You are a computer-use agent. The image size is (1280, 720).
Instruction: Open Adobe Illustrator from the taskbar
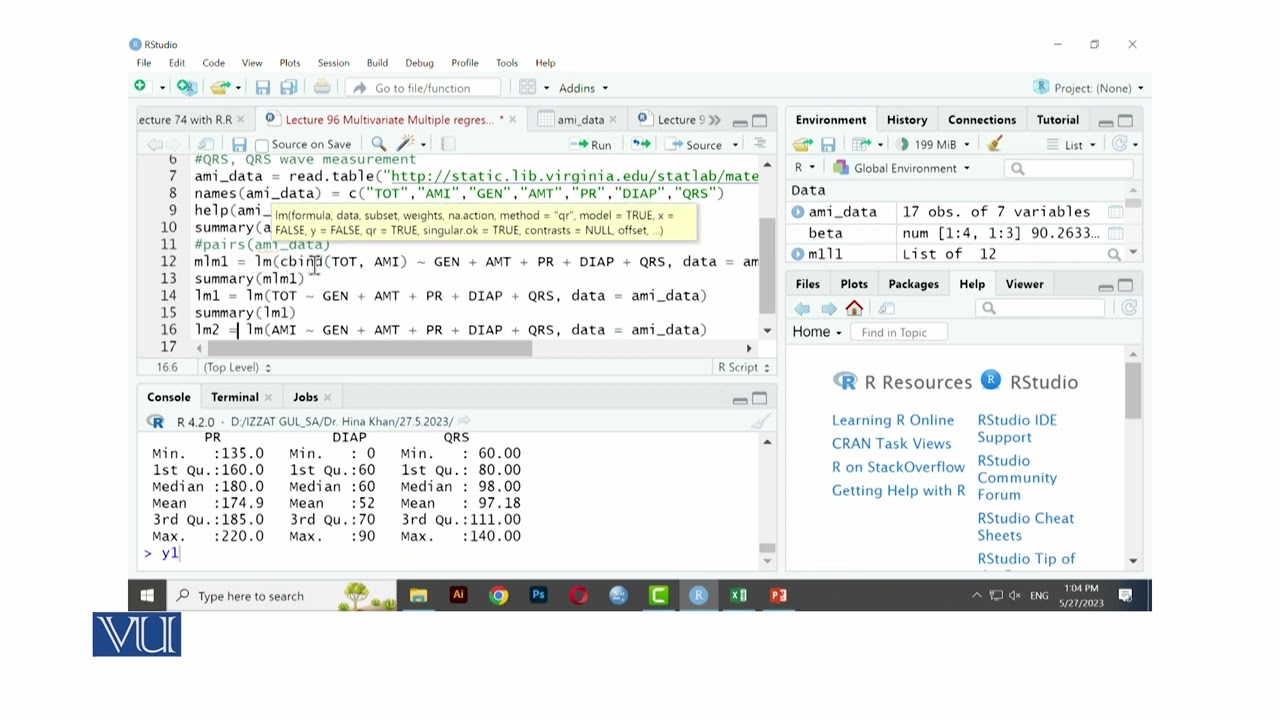click(458, 595)
